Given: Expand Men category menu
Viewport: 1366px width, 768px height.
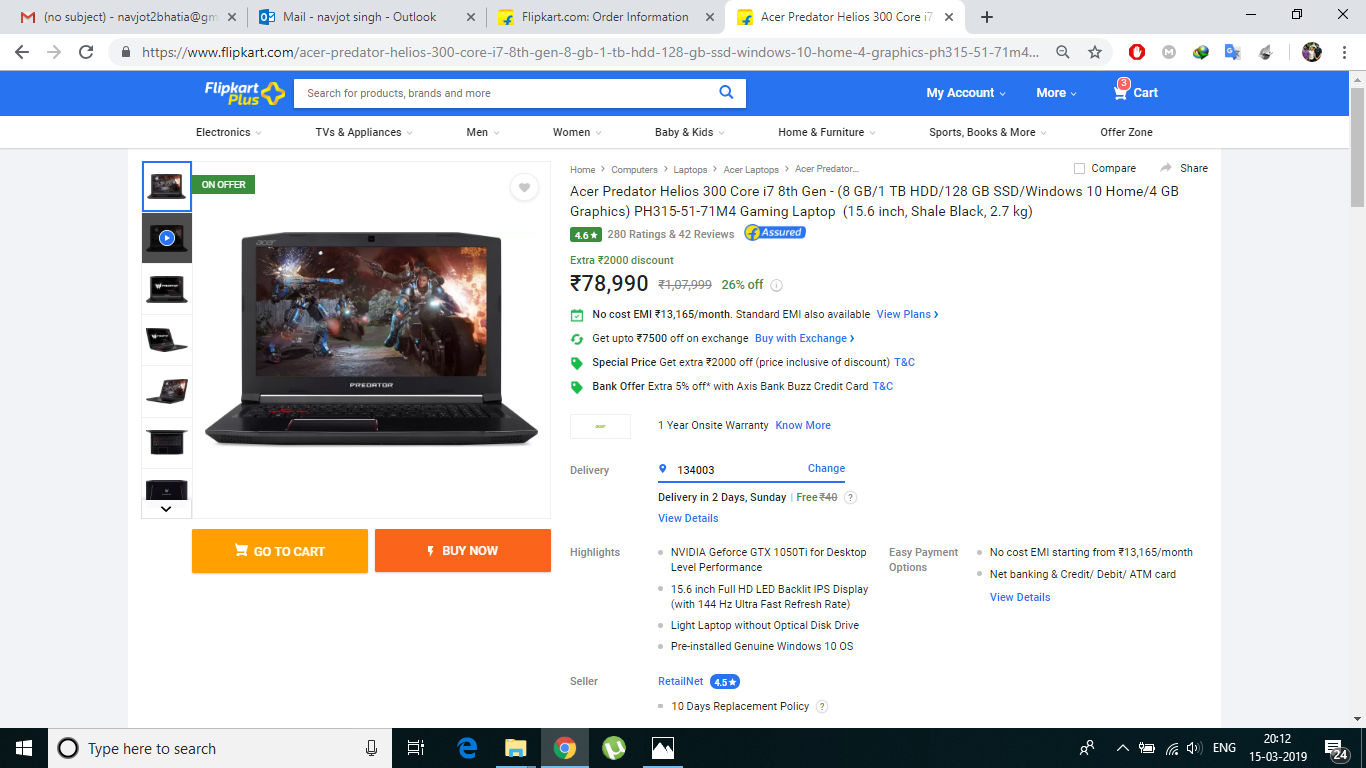Looking at the screenshot, I should point(483,132).
